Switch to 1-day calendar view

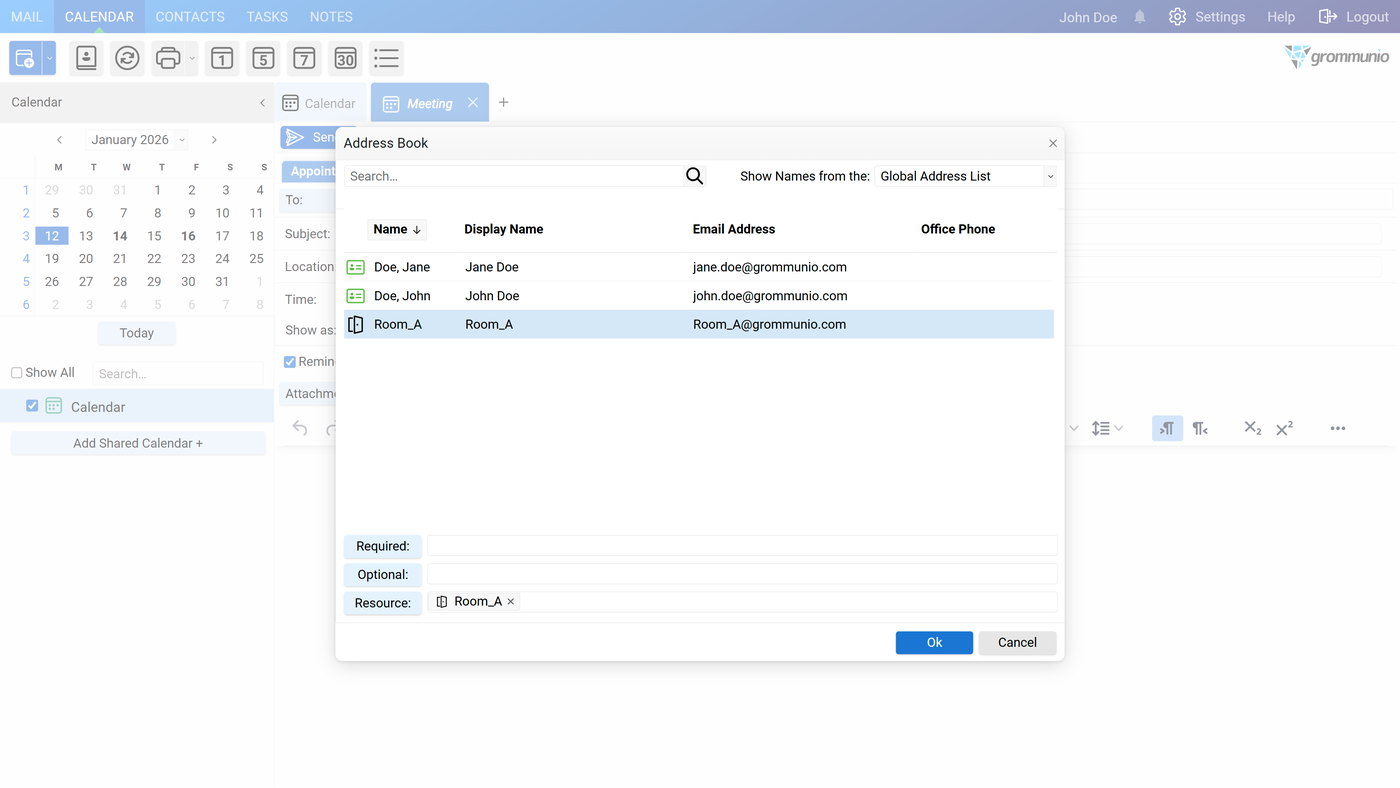[222, 59]
